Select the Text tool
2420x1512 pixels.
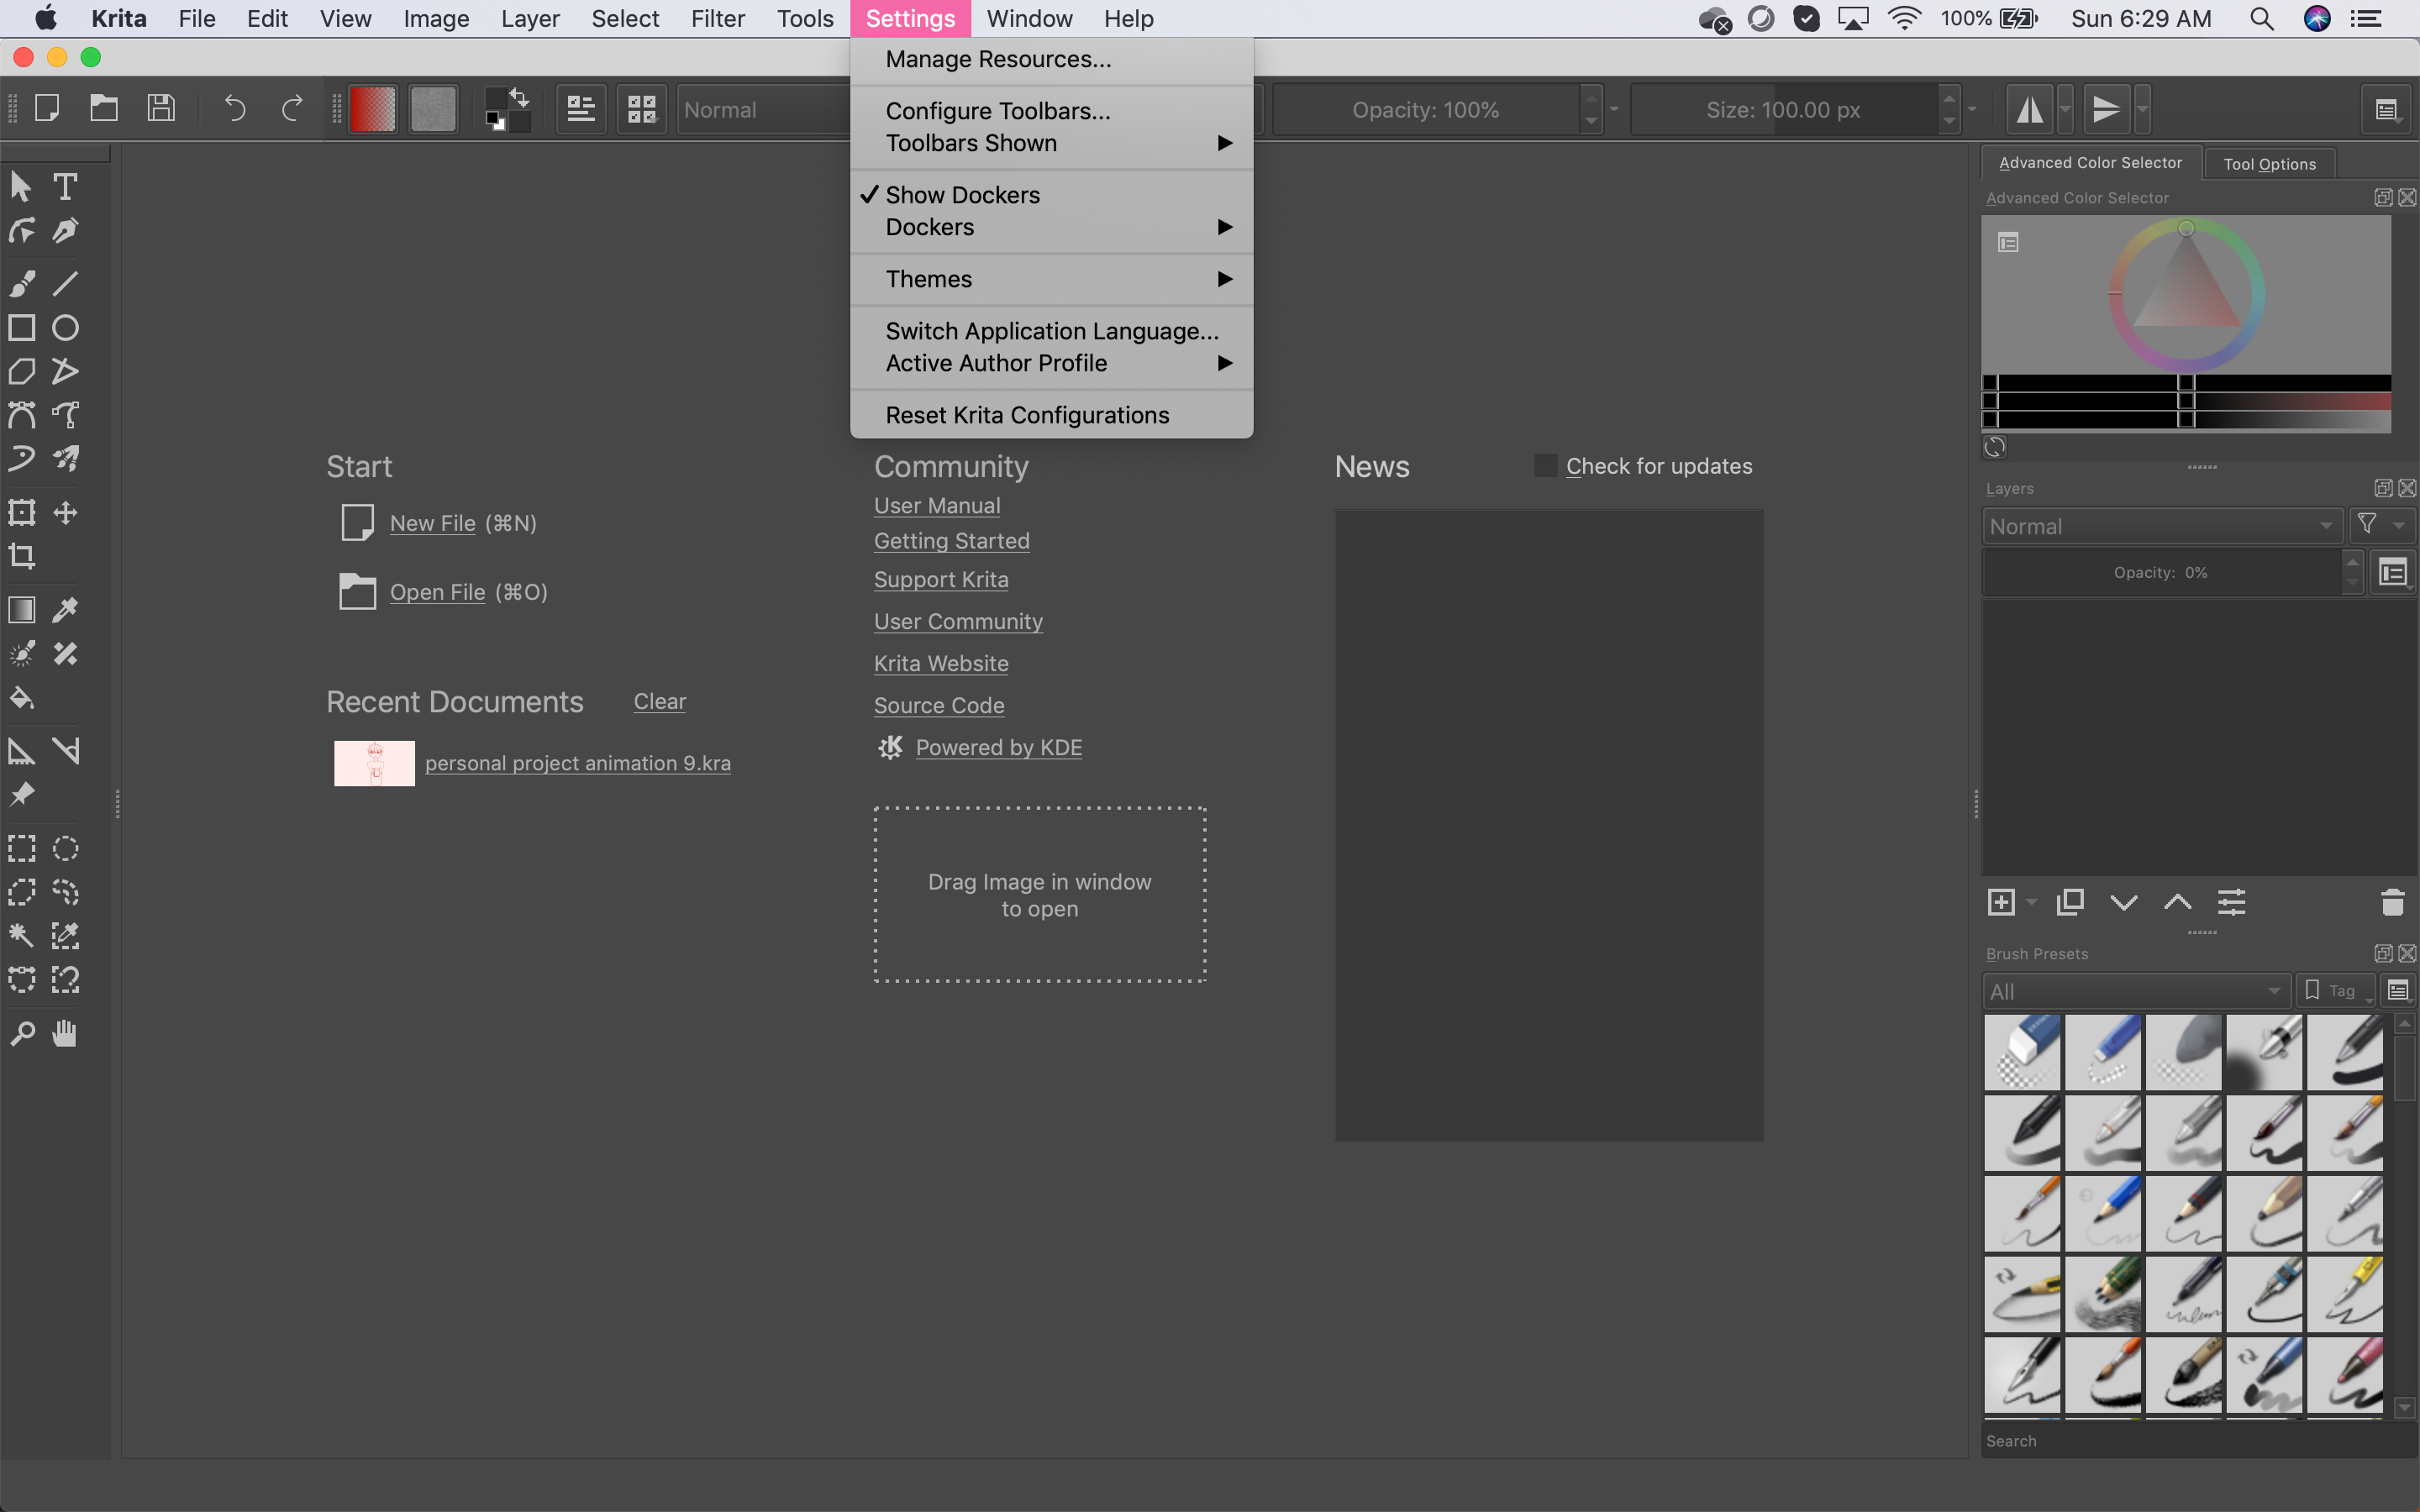(x=65, y=187)
